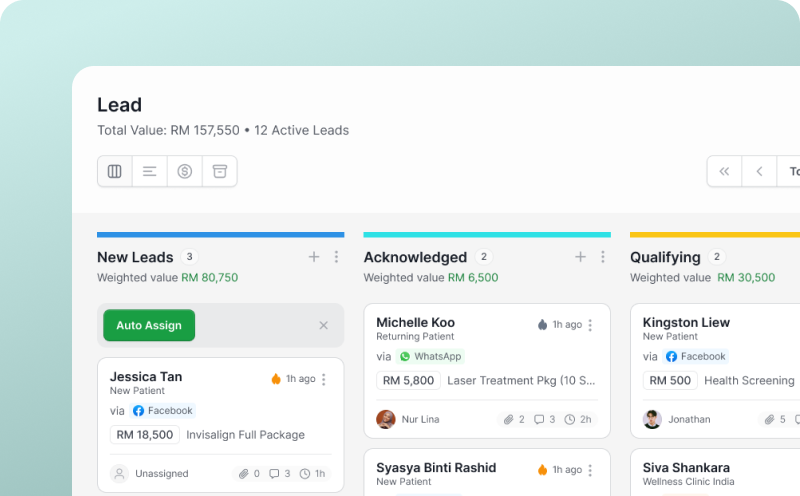Viewport: 800px width, 496px height.
Task: Click clock time icon on Jessica Tan card
Action: click(305, 474)
